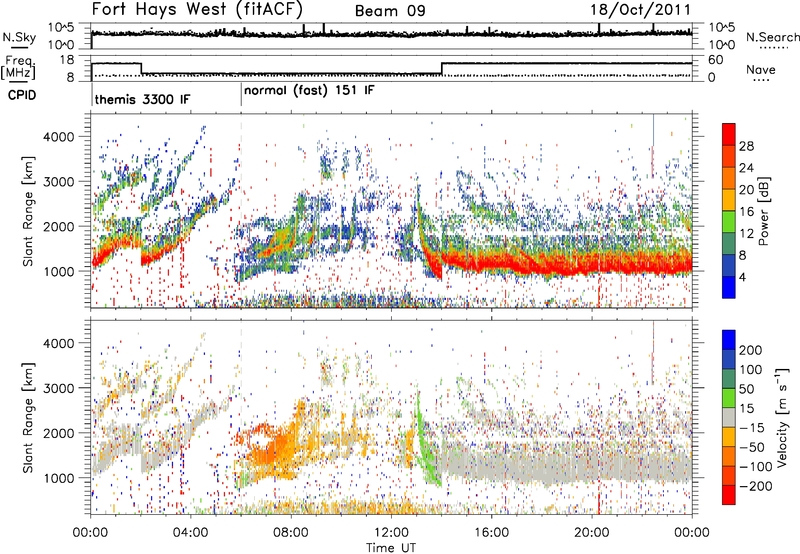Click the '20:00' time tick label
Viewport: 800px width, 554px height.
point(591,533)
